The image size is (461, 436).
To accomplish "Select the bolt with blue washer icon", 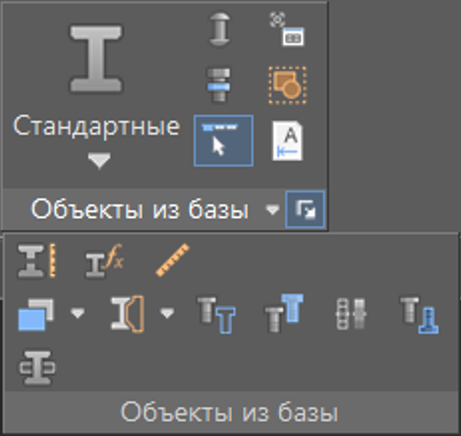I will point(218,85).
